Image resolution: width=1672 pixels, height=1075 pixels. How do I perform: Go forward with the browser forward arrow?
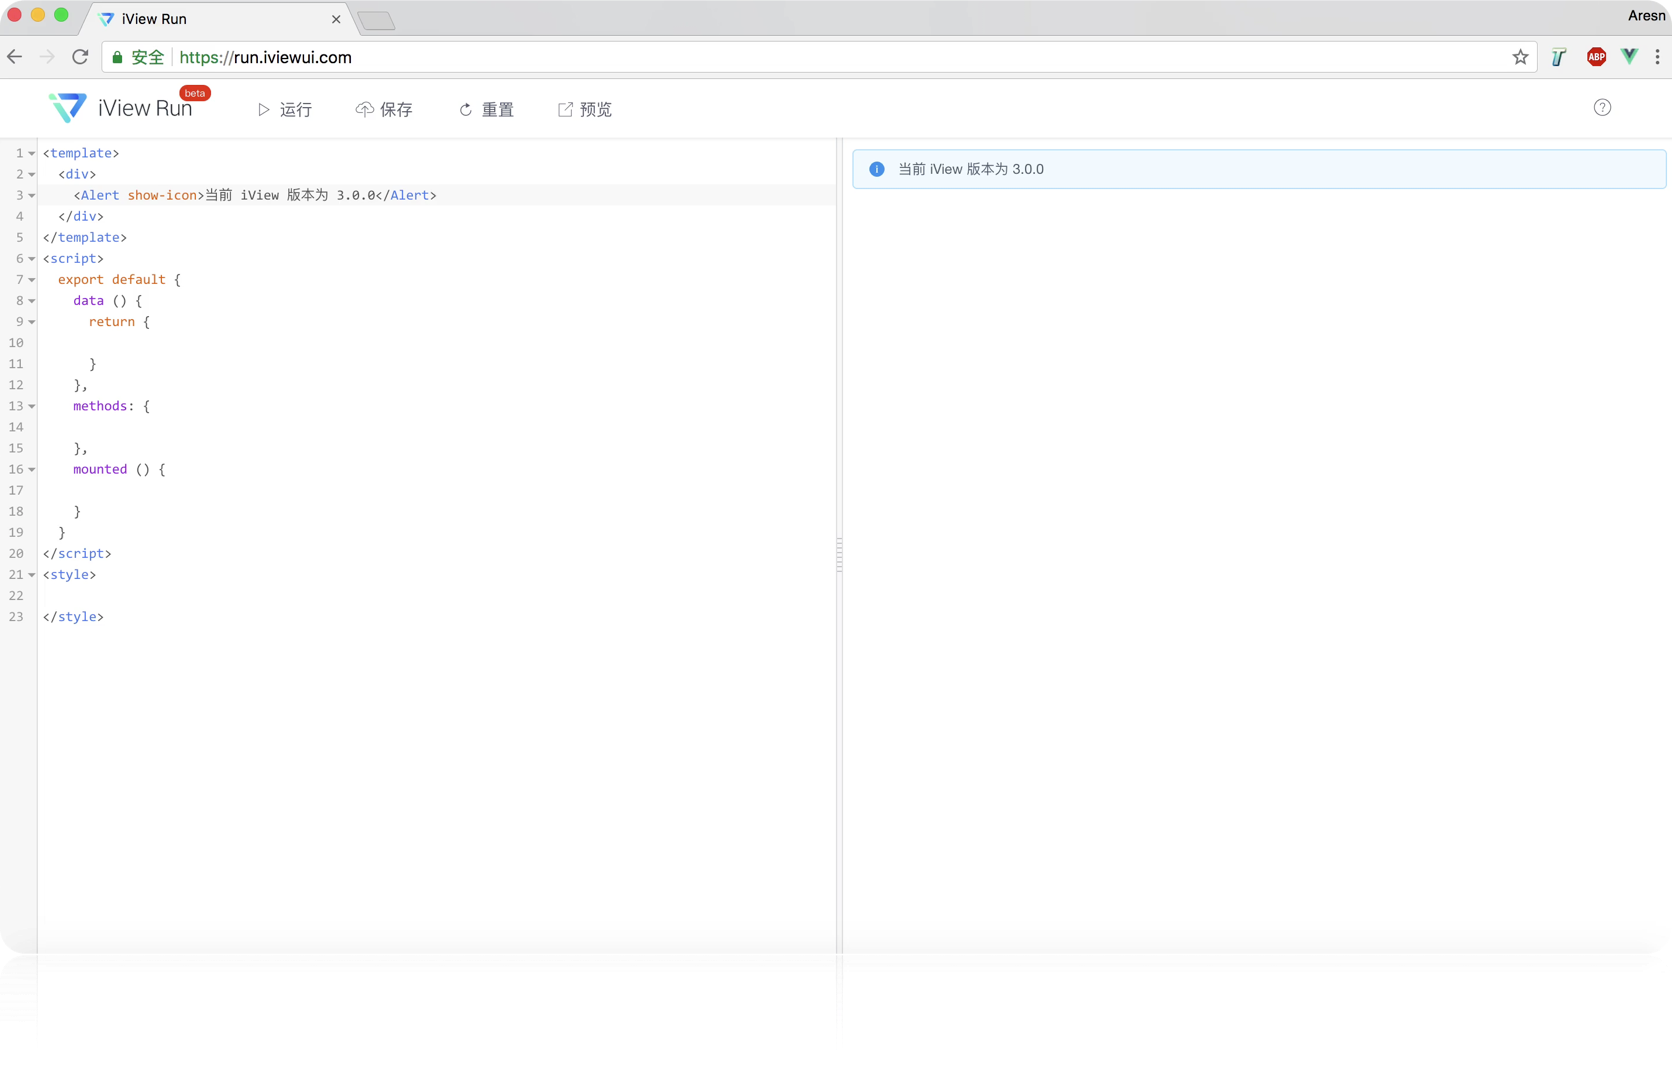point(47,57)
